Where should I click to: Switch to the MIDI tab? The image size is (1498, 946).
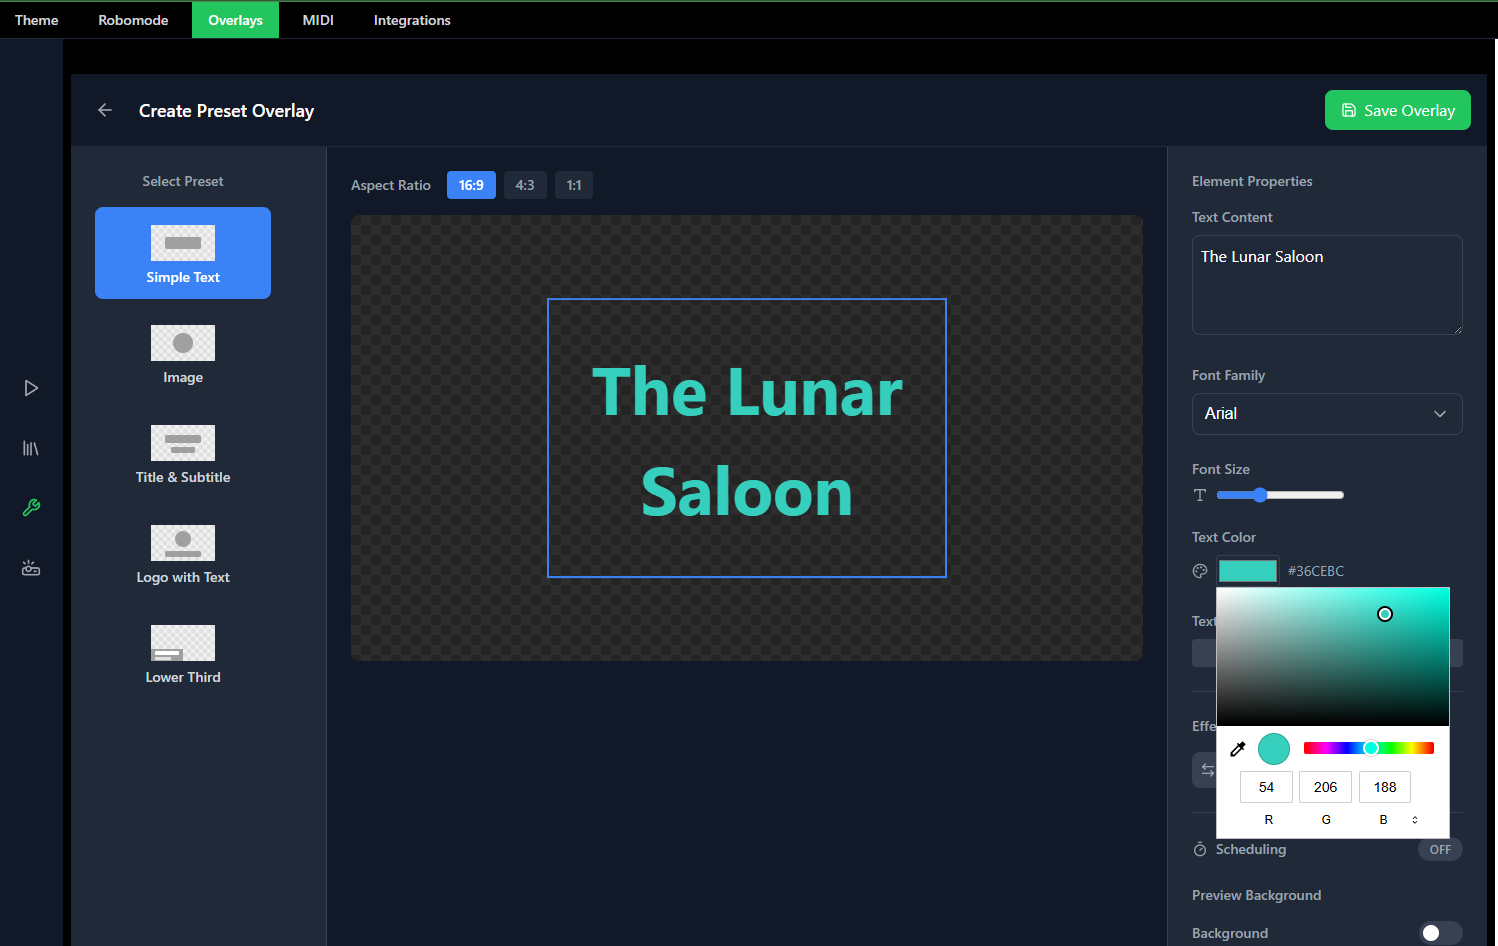pyautogui.click(x=318, y=20)
